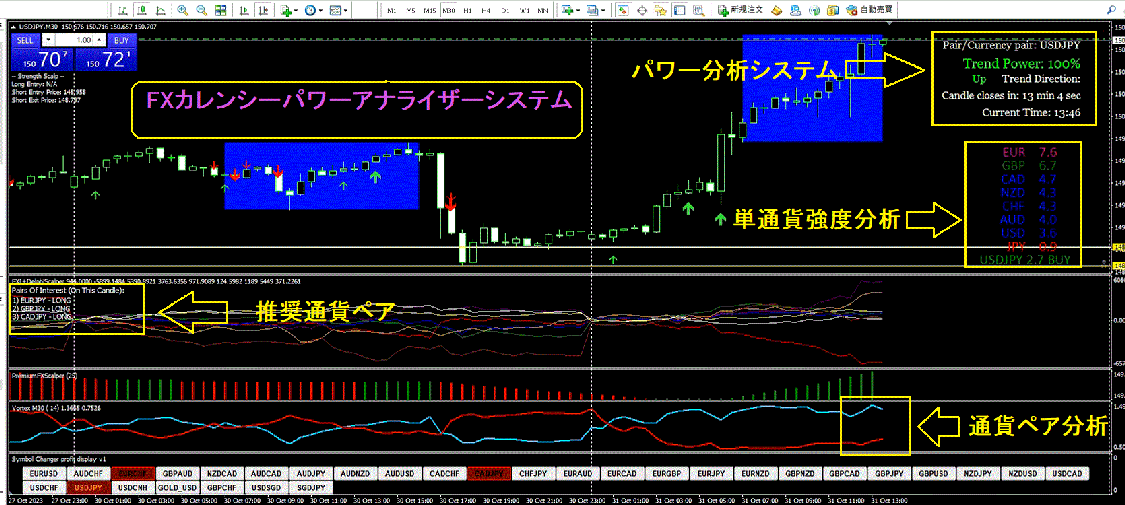Open the Market Watch icon
This screenshot has height=505, width=1125.
(623, 10)
